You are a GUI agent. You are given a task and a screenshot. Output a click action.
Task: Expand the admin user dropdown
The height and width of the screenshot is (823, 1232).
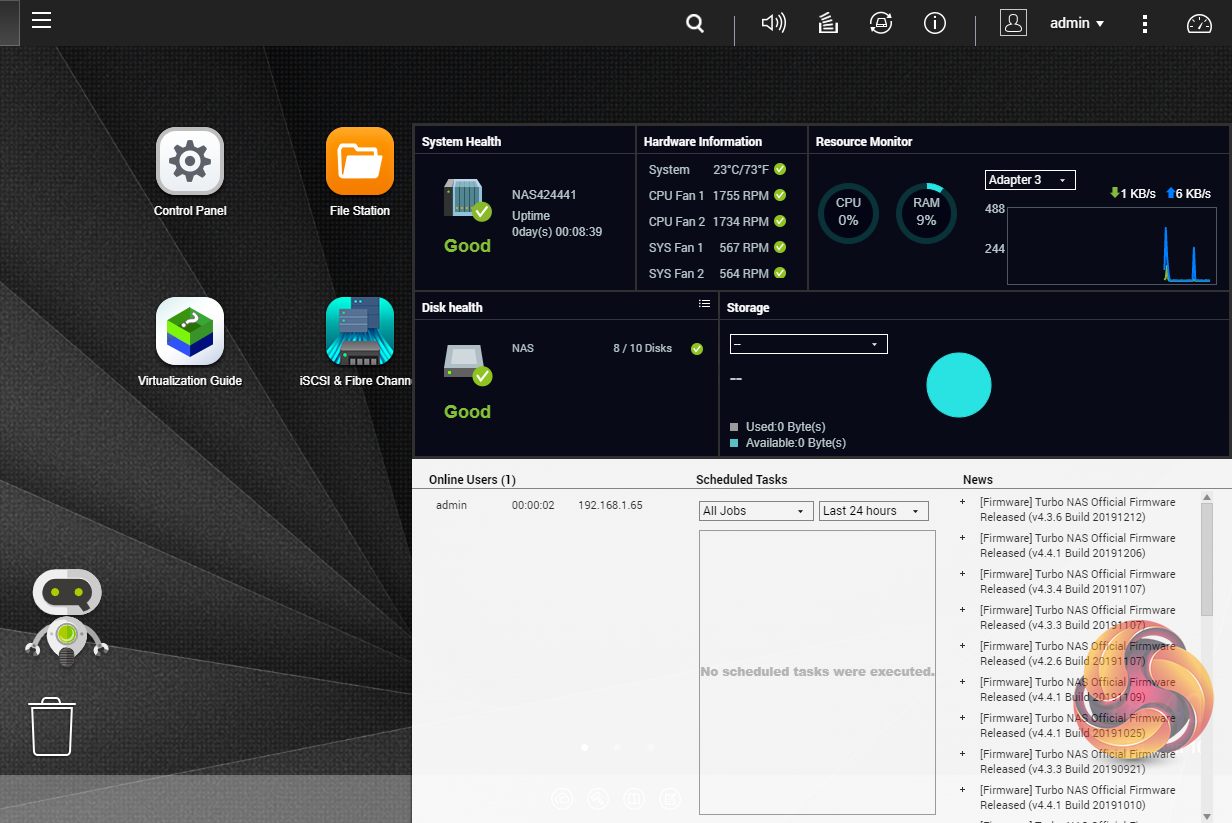click(x=1077, y=24)
